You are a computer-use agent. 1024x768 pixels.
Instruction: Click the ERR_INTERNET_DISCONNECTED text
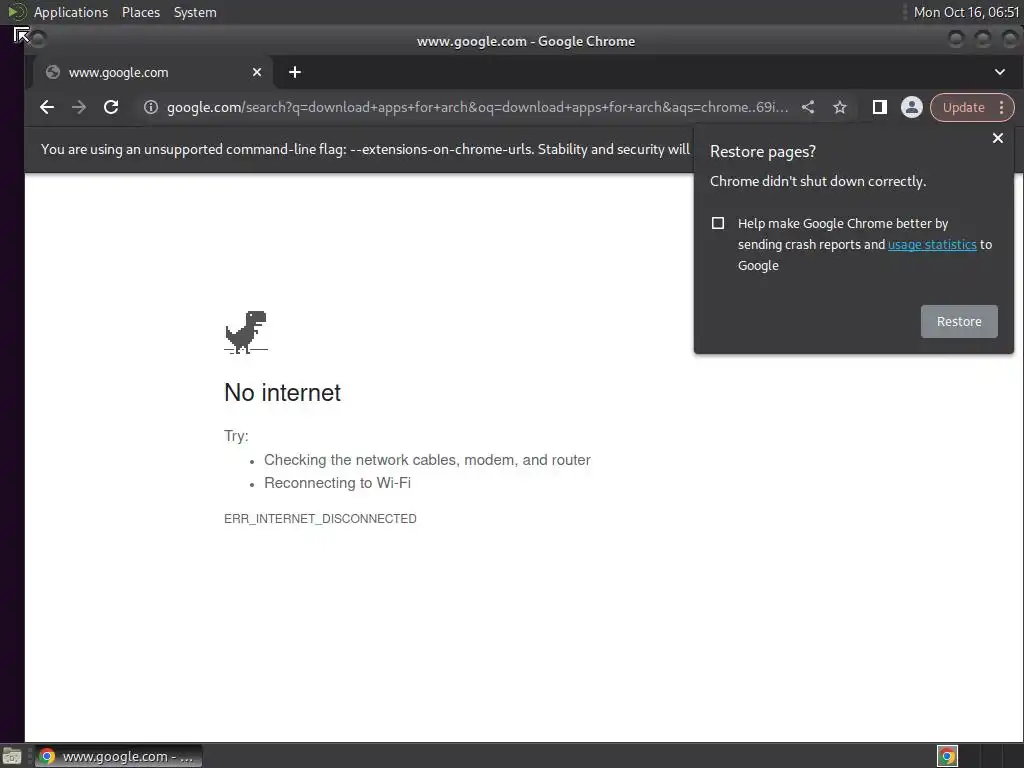click(x=320, y=519)
